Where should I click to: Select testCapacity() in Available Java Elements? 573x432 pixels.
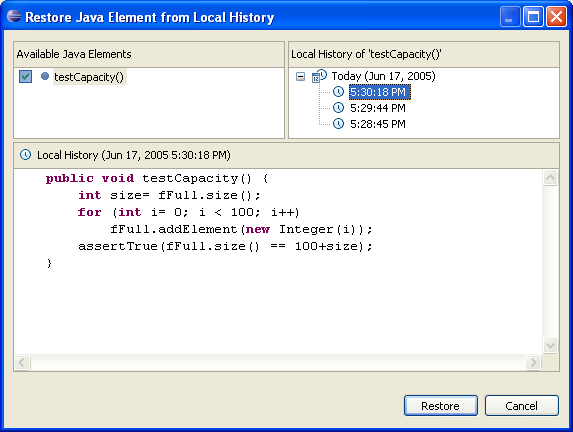tap(90, 77)
